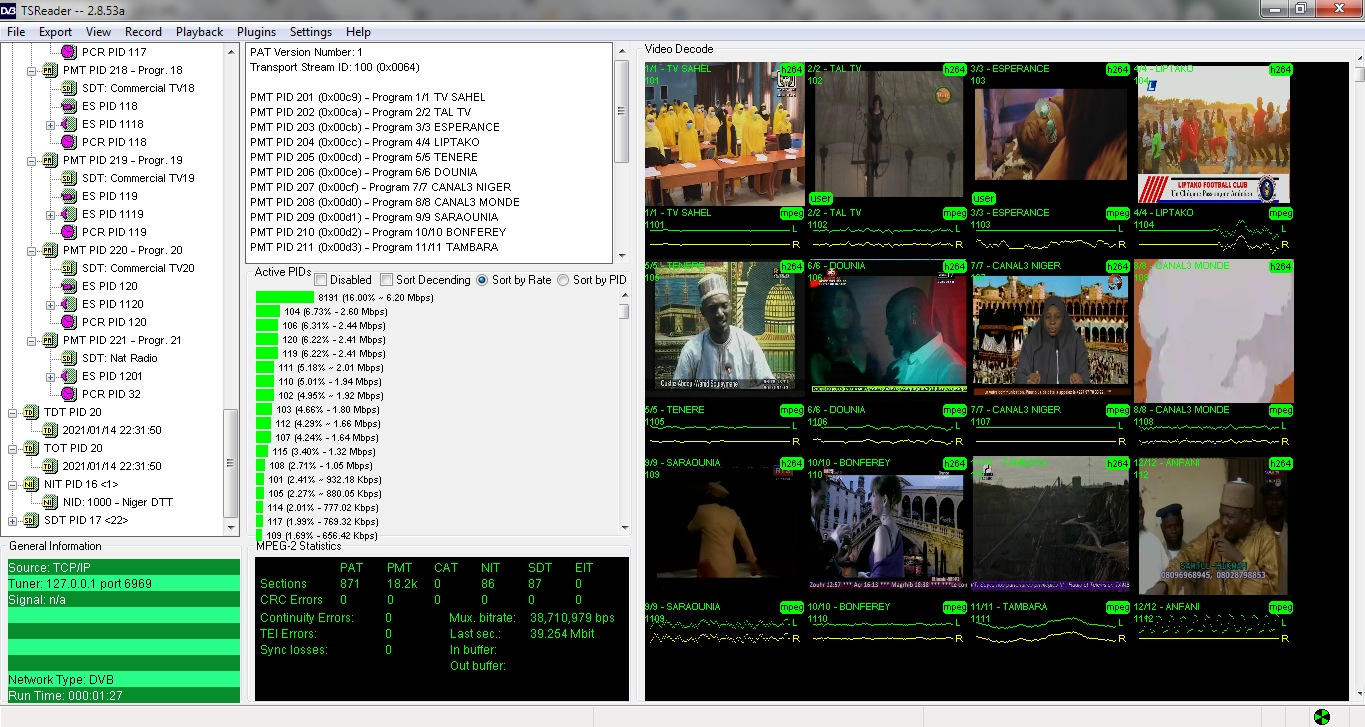Expand the ES PID 1120 node

[x=50, y=304]
